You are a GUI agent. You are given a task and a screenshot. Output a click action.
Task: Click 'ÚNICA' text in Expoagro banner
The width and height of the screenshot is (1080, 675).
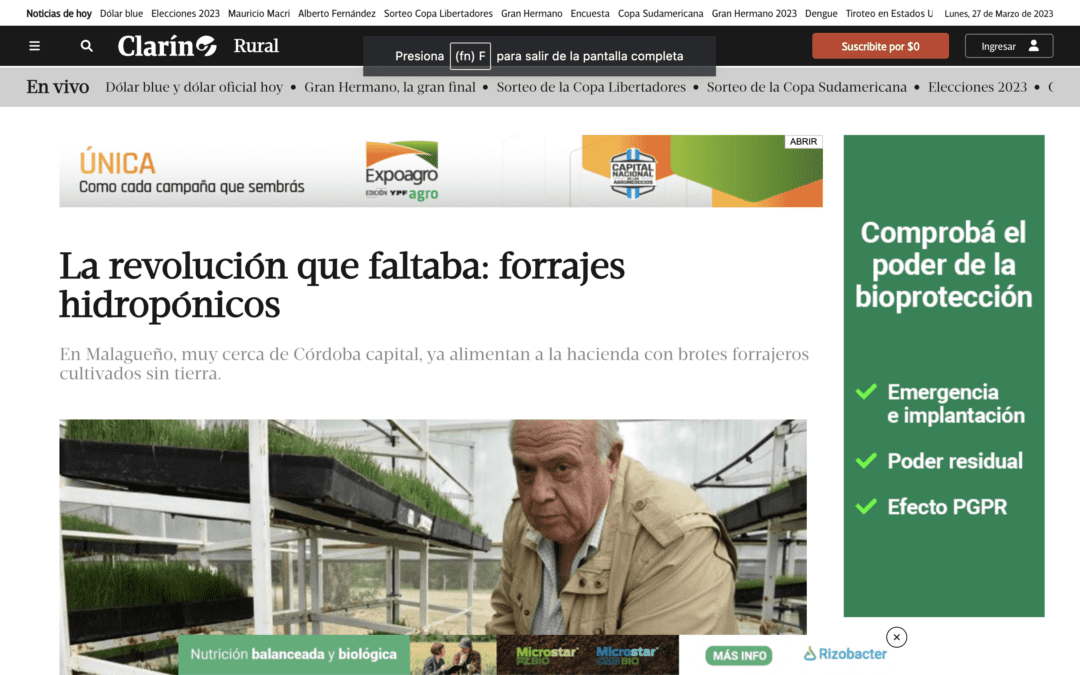click(117, 164)
